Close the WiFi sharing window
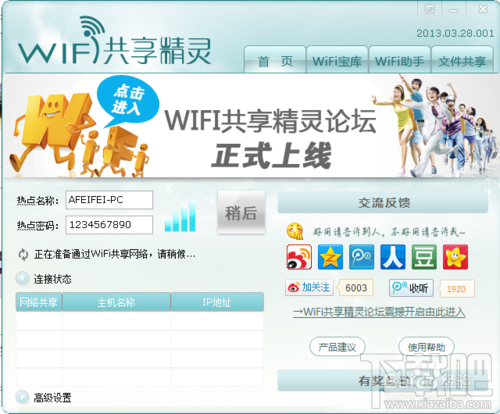The width and height of the screenshot is (500, 414). tap(483, 9)
